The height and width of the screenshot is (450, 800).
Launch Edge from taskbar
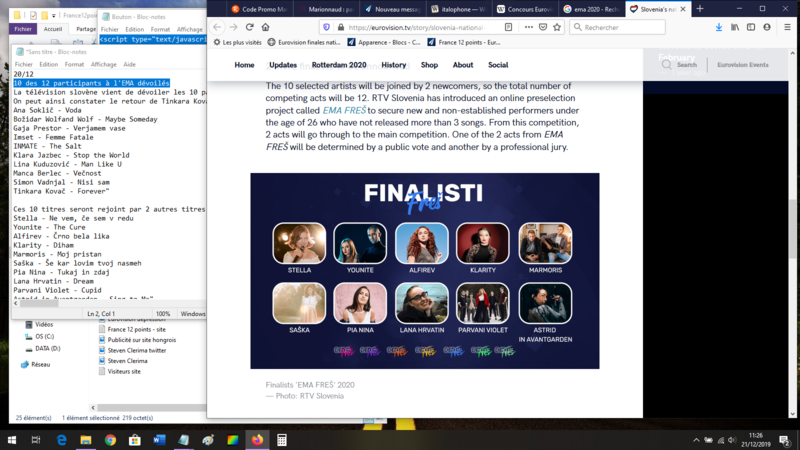click(x=61, y=440)
